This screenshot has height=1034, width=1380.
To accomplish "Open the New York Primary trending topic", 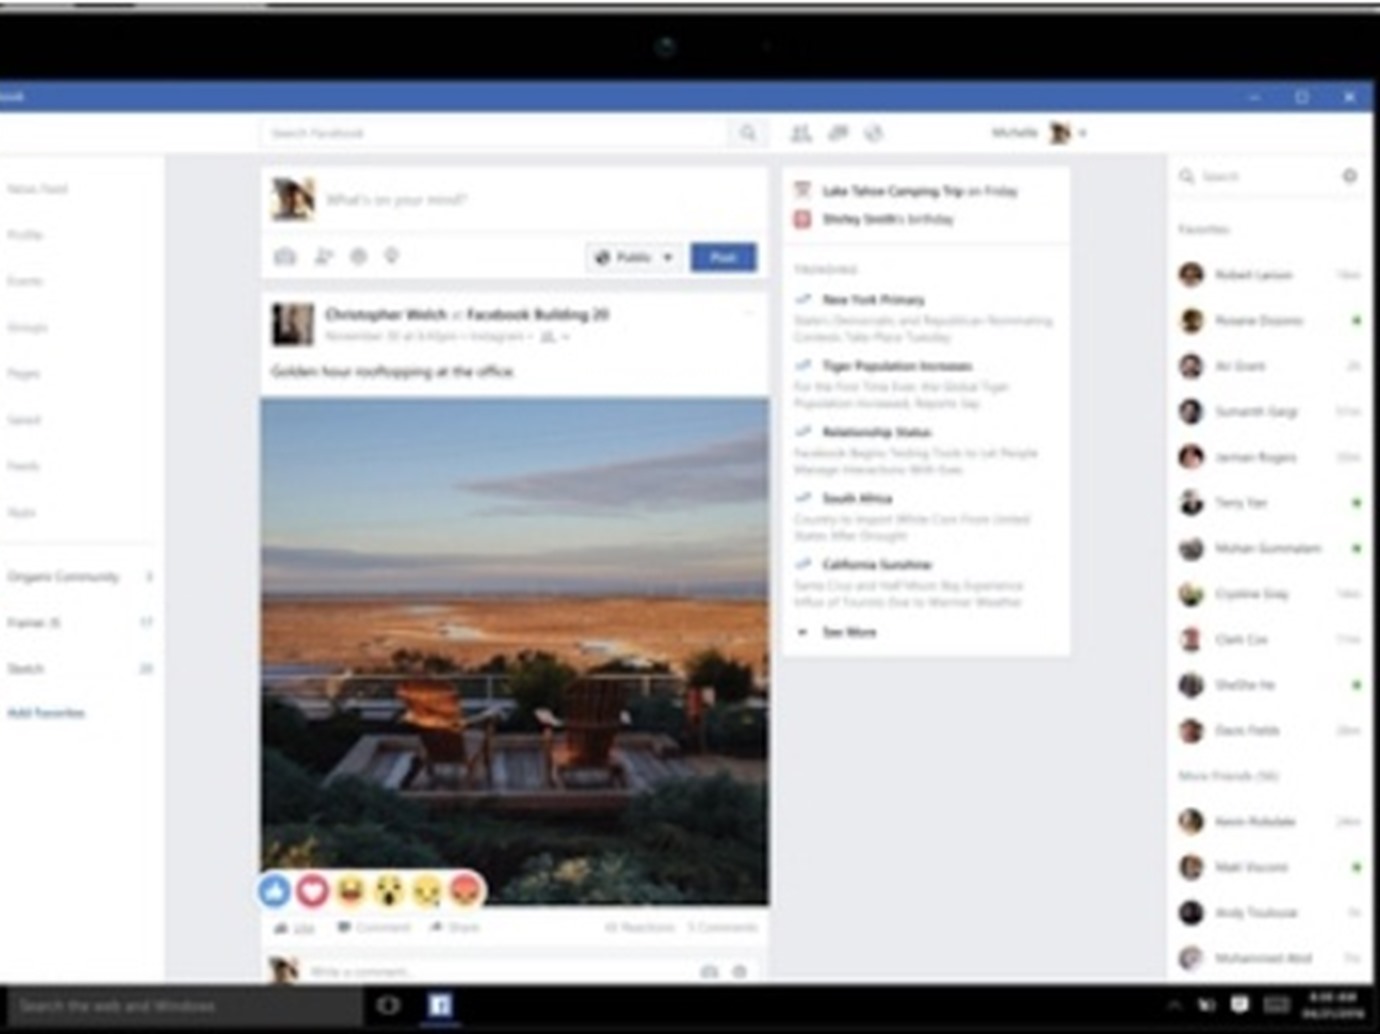I will pos(872,300).
